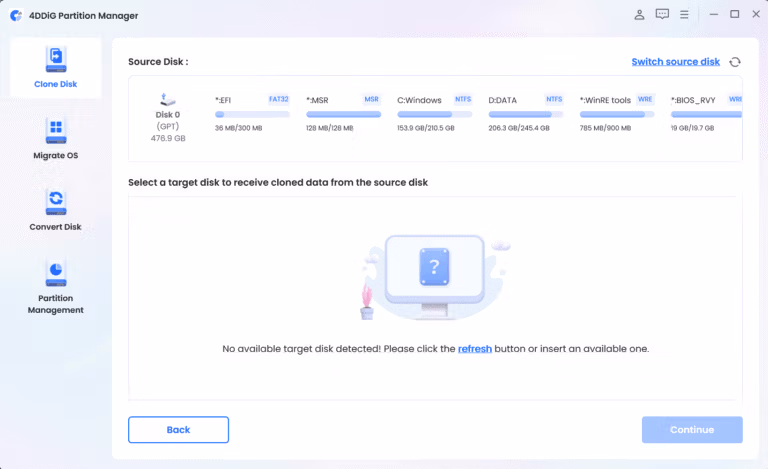Click the NTFS tag next to D:DATA
This screenshot has height=469, width=768.
coord(554,99)
